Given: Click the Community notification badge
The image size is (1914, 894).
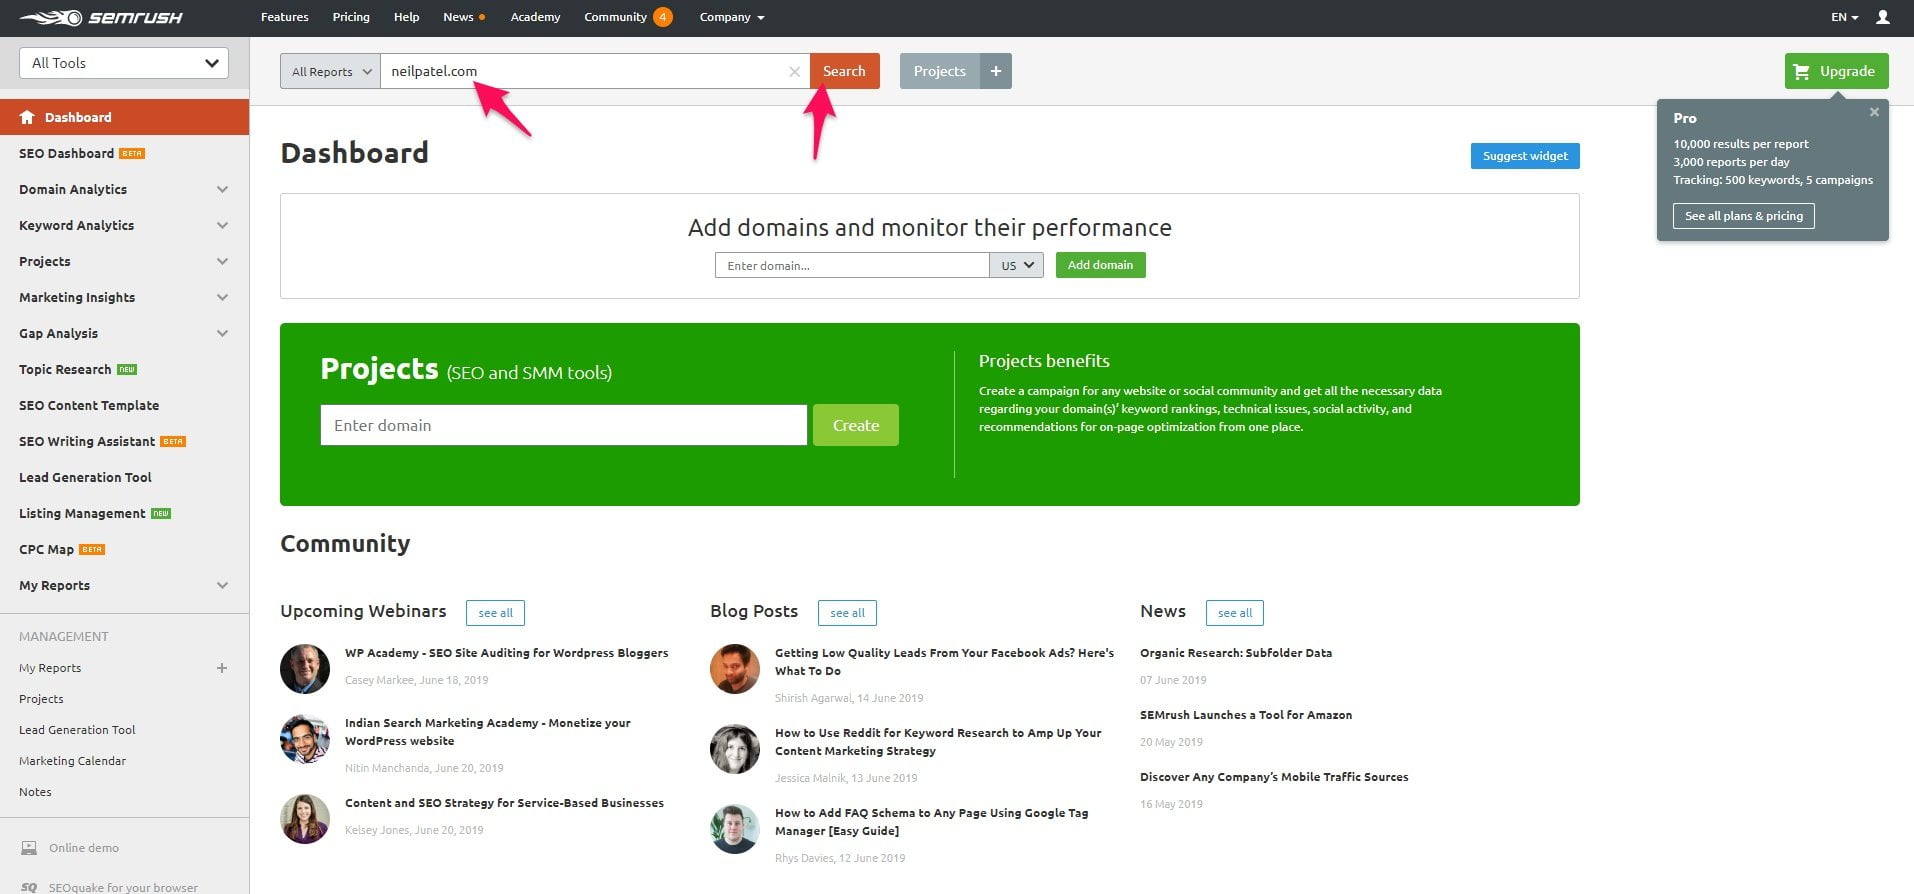Looking at the screenshot, I should coord(662,17).
